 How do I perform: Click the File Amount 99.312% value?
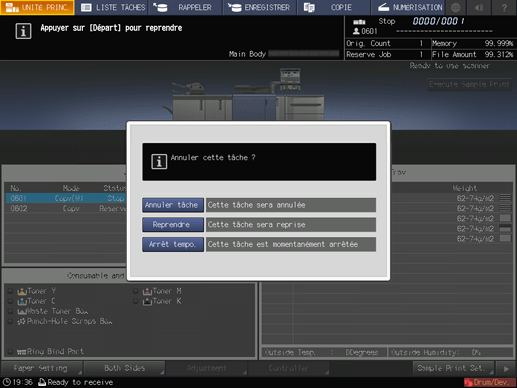tap(498, 55)
